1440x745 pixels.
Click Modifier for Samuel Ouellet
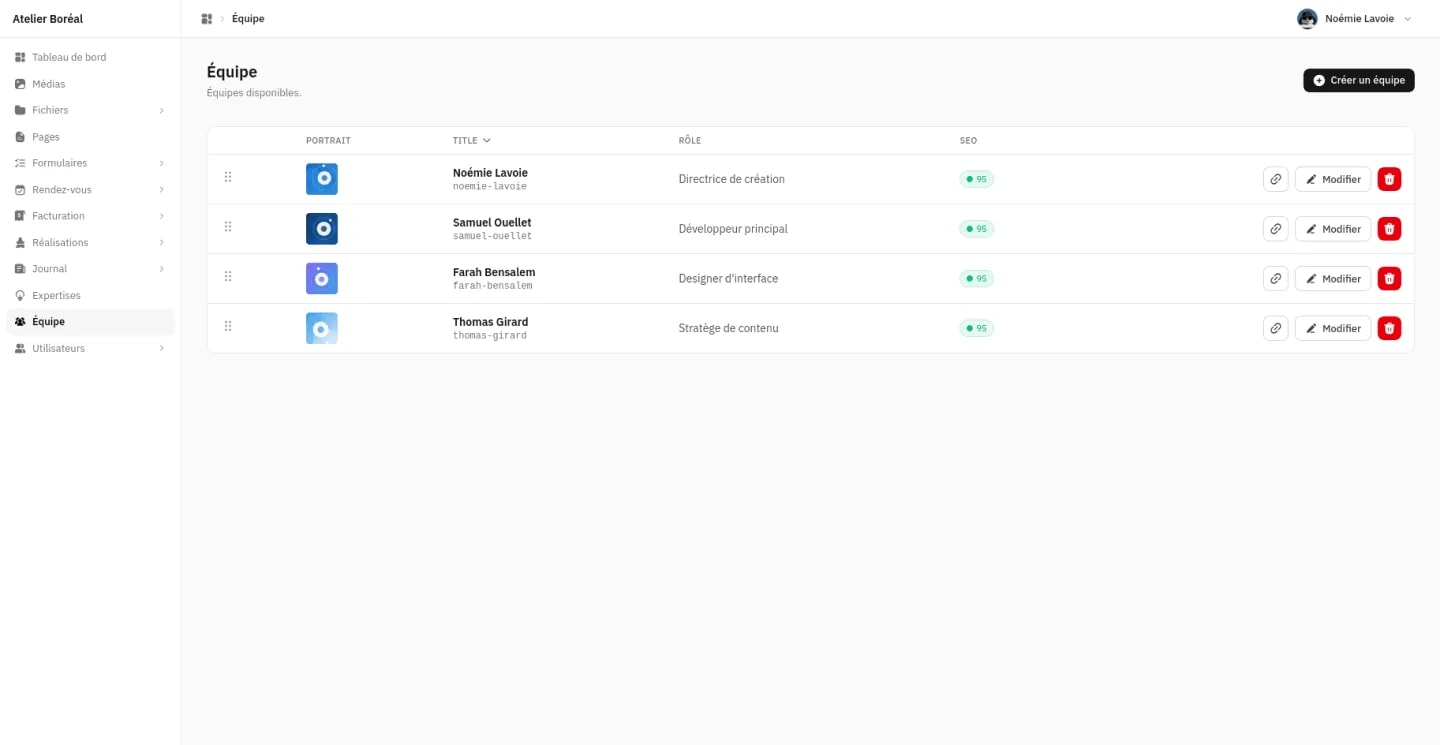click(1333, 229)
